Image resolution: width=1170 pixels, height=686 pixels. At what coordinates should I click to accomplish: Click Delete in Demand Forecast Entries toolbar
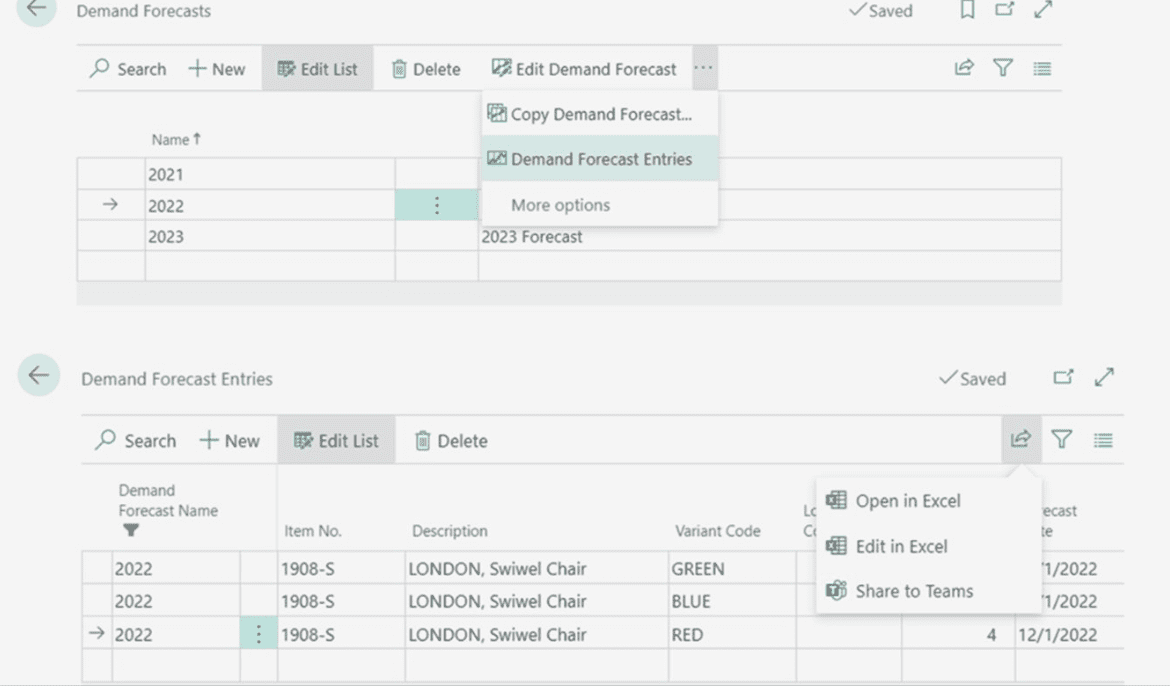tap(451, 441)
